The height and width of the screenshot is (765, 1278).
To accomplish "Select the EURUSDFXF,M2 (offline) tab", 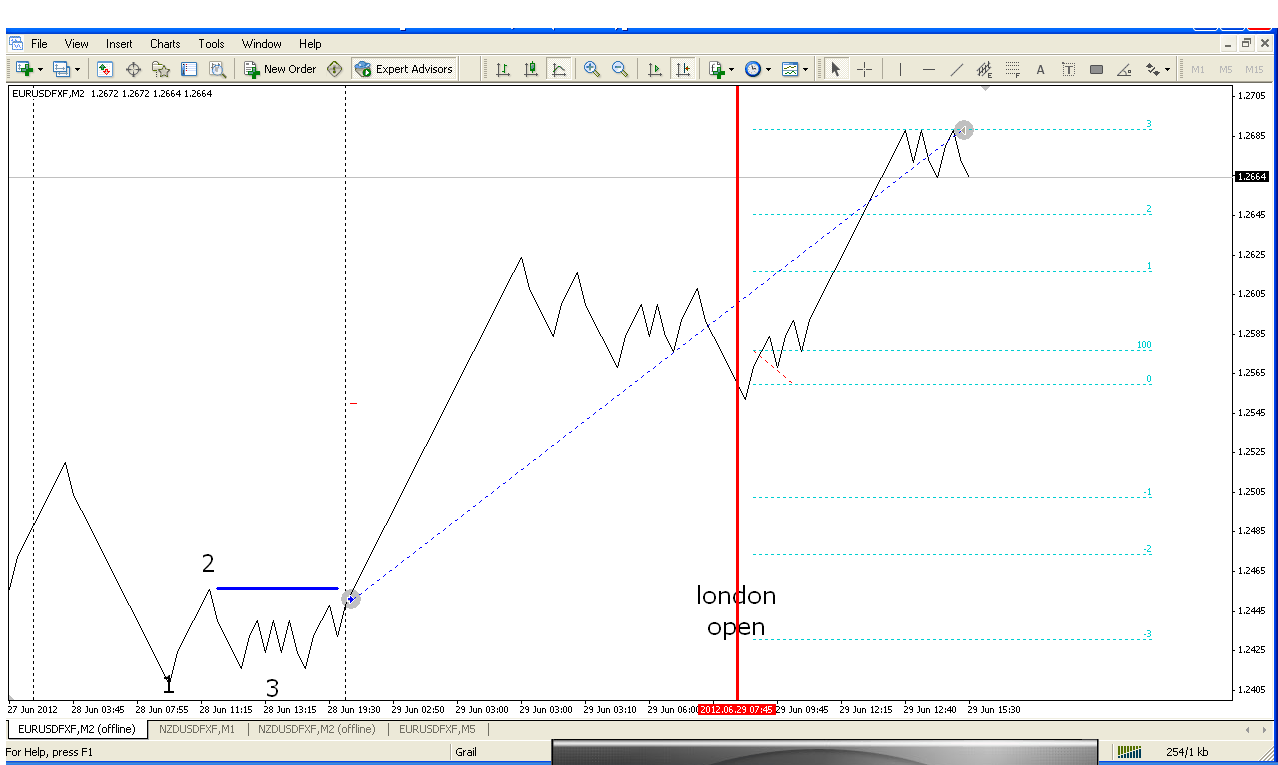I will 77,729.
